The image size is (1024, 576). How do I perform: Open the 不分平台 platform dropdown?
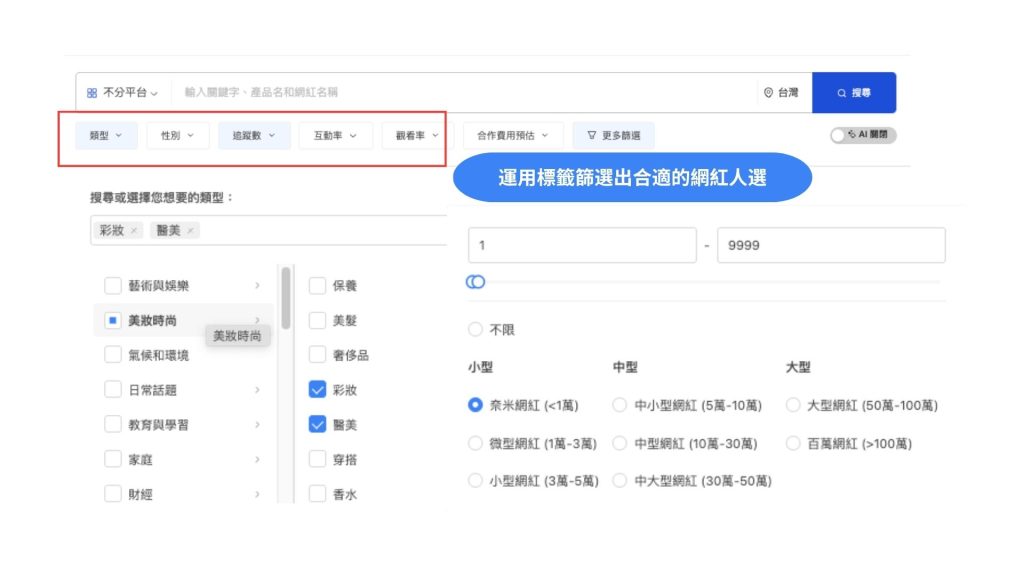tap(122, 93)
